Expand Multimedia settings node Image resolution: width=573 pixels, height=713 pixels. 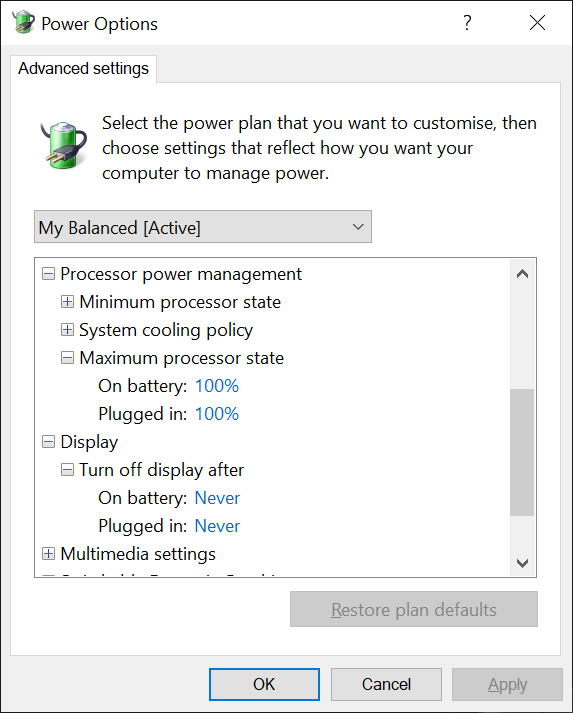[48, 553]
